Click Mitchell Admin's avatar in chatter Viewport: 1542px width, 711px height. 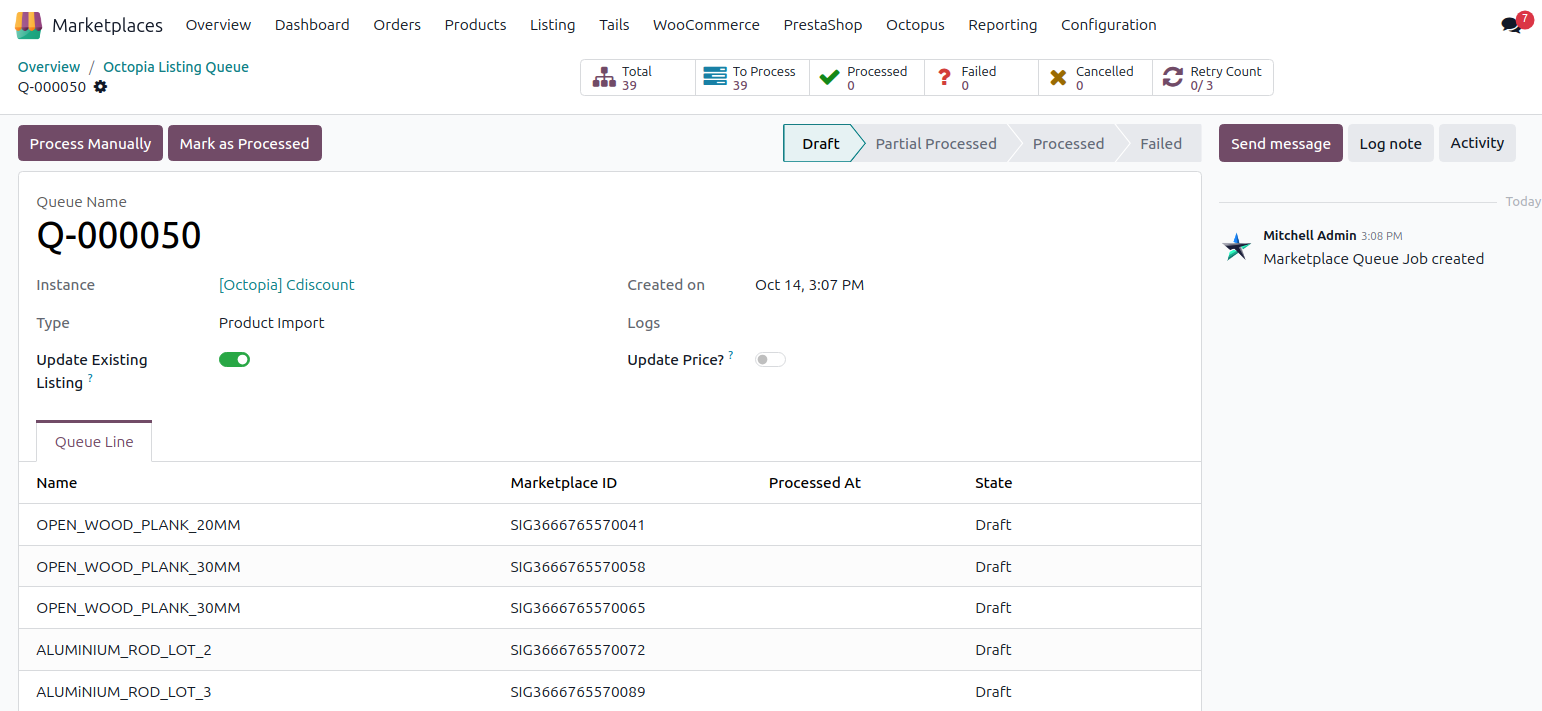point(1237,247)
